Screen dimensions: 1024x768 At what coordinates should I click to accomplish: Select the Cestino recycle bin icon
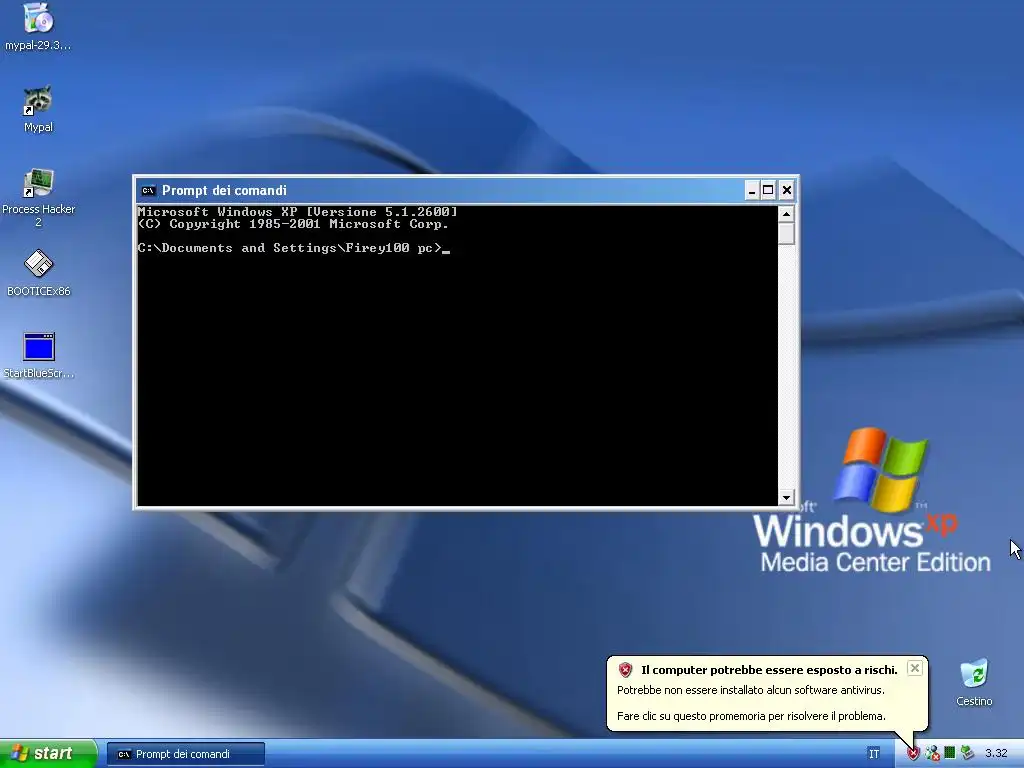(x=974, y=682)
